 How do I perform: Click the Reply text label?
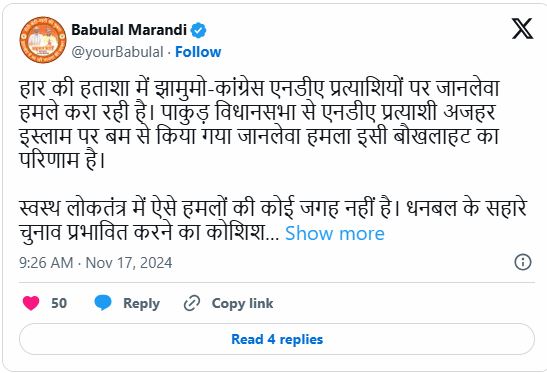(141, 303)
